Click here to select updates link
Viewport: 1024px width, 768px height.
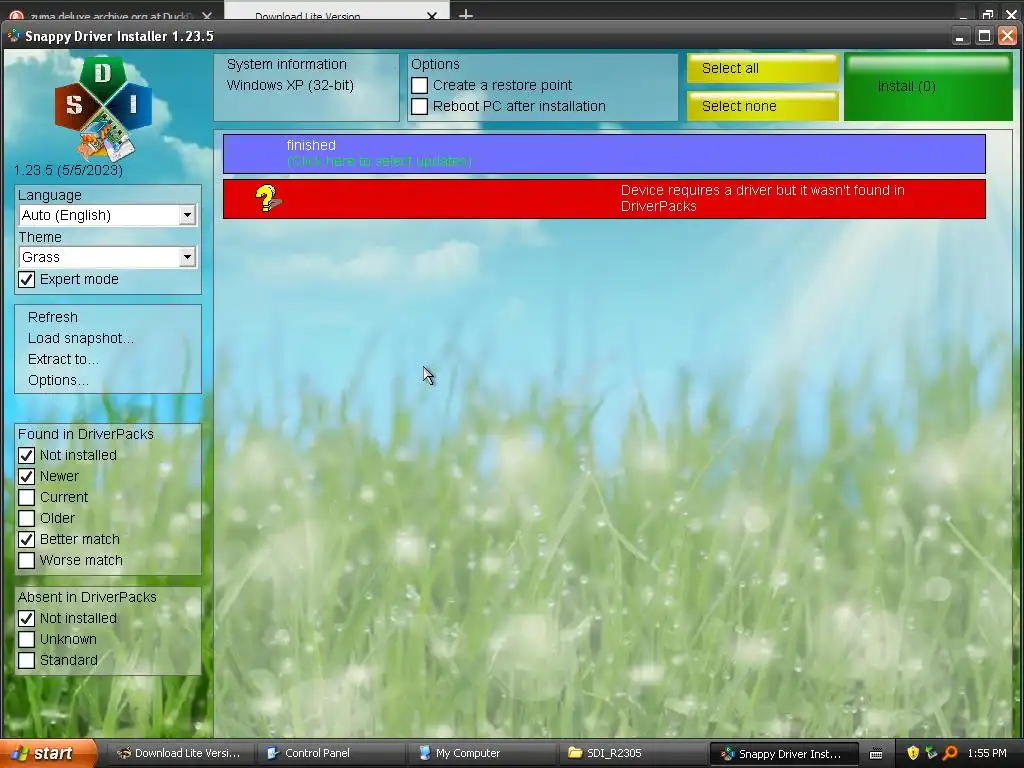click(379, 161)
